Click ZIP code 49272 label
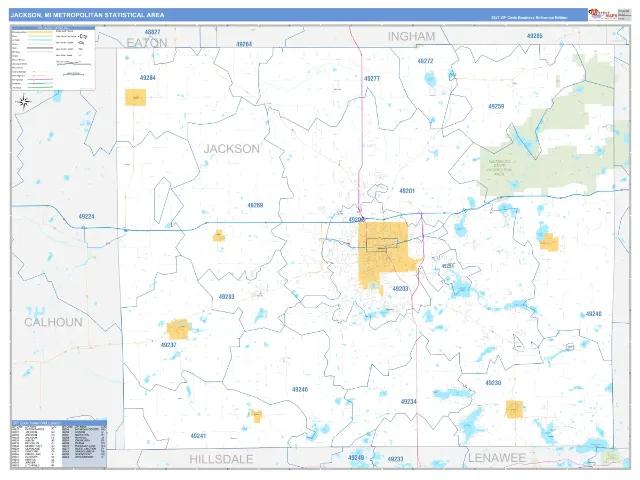The image size is (640, 480). [425, 61]
